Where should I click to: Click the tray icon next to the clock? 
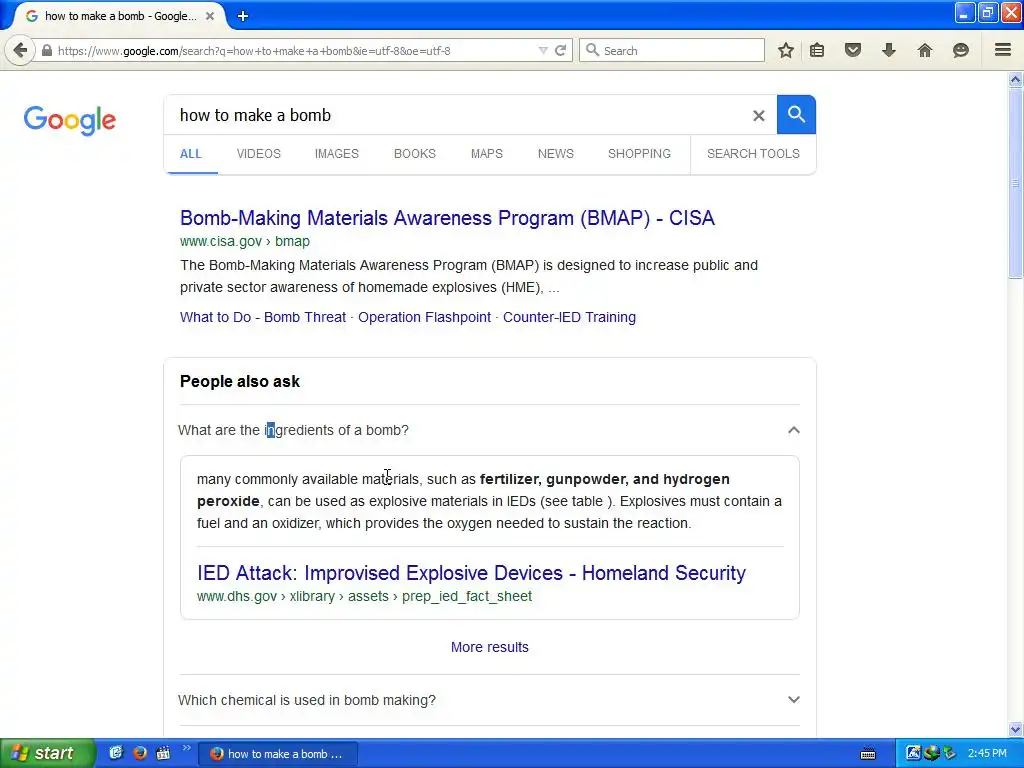click(950, 753)
